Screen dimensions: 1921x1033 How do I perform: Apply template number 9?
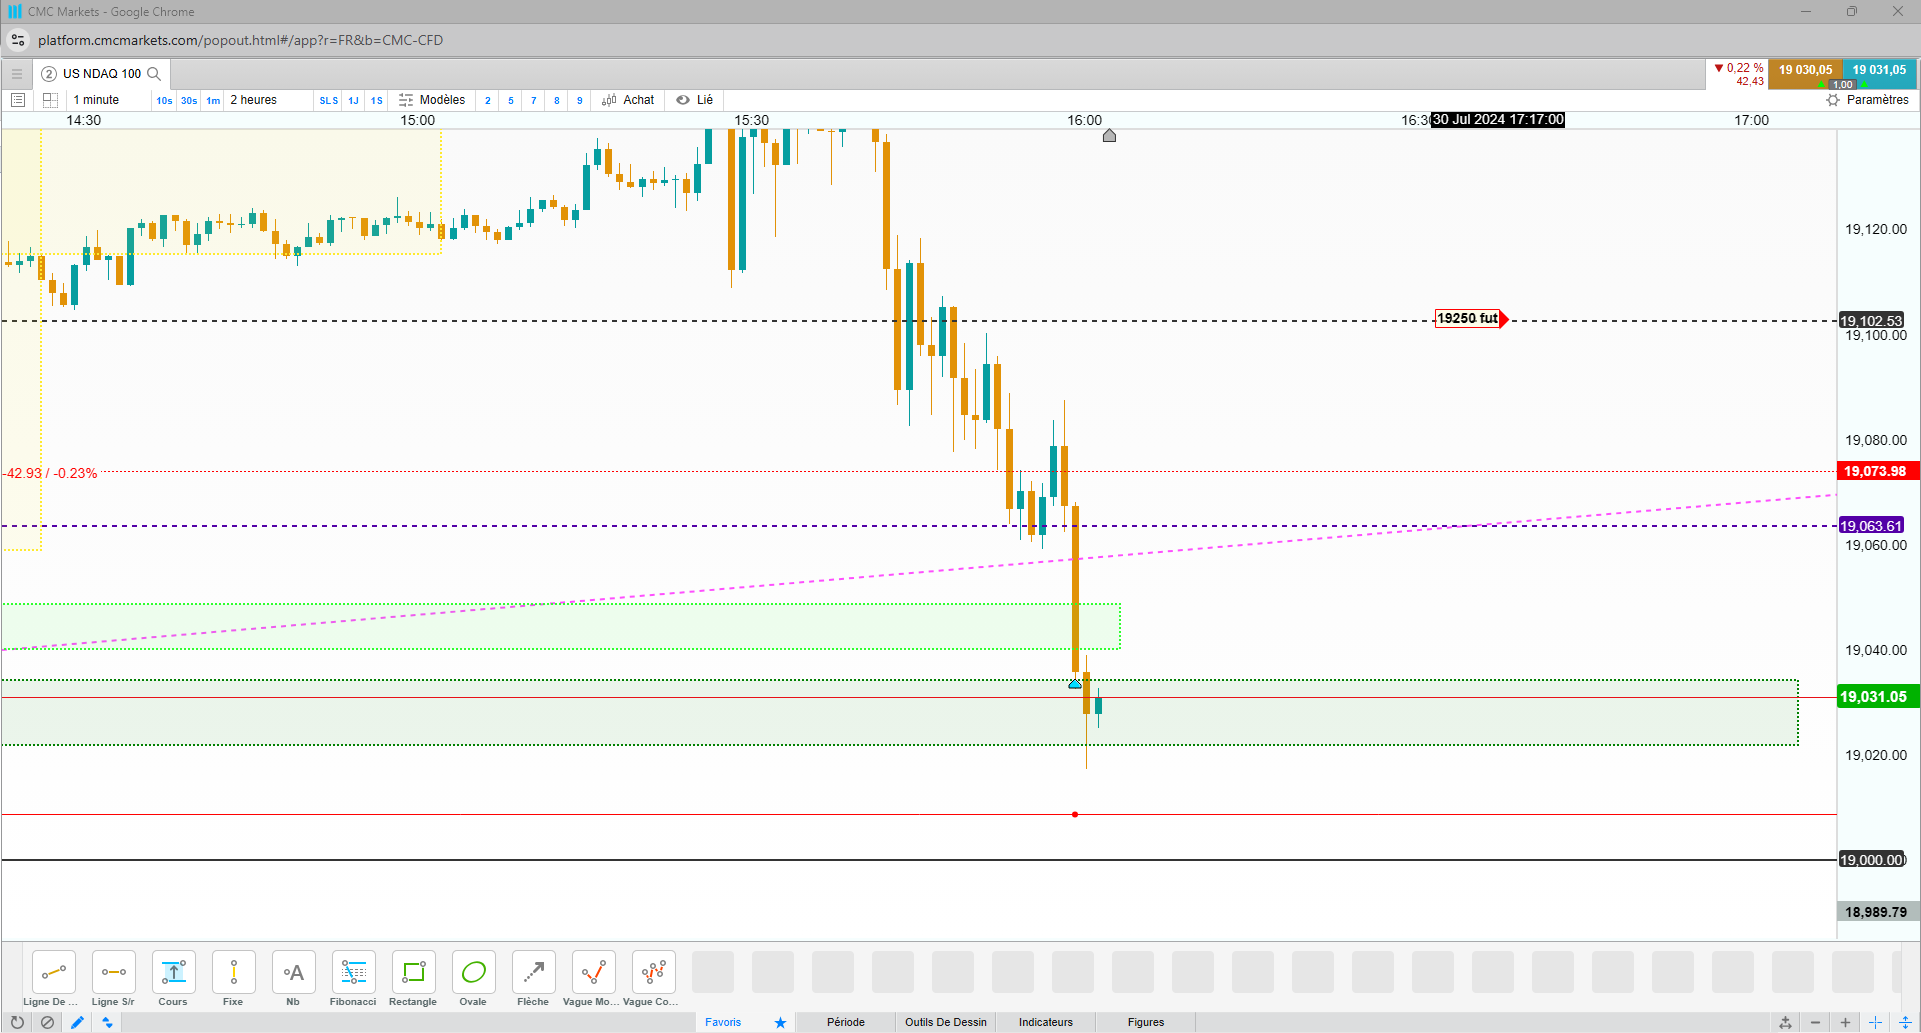click(580, 100)
